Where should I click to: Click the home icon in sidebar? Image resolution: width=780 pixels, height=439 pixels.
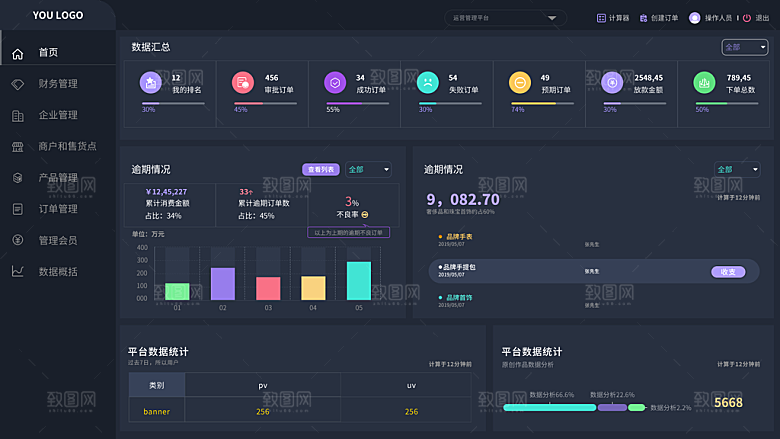tap(17, 53)
